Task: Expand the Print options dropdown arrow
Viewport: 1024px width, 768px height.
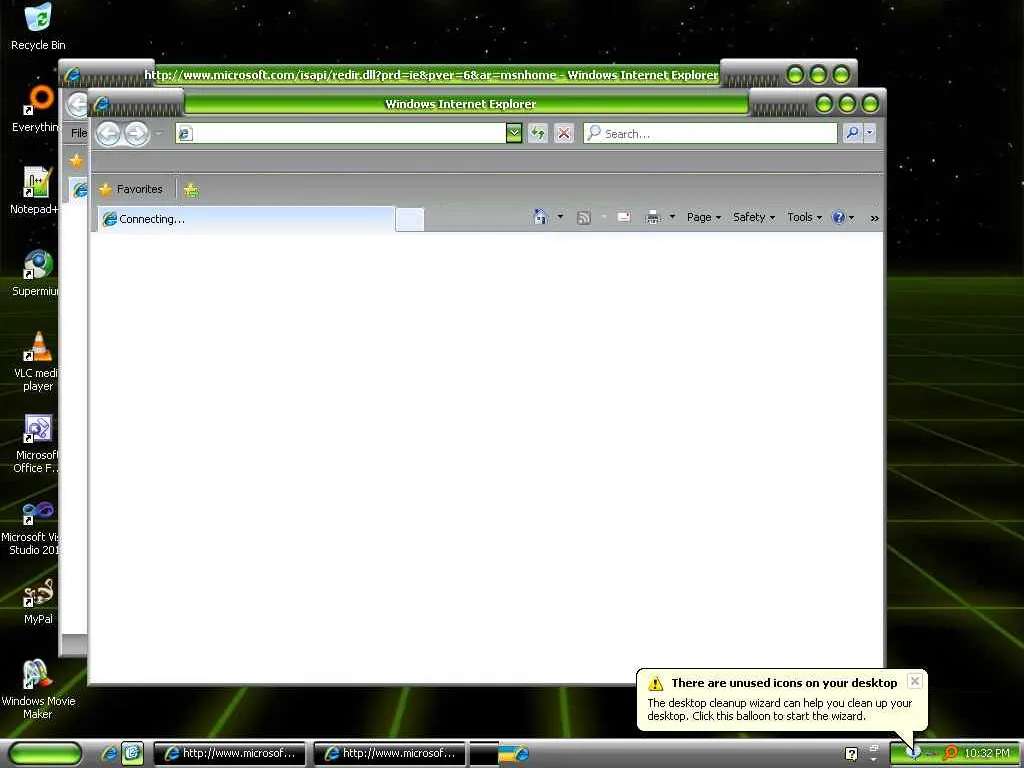Action: pyautogui.click(x=672, y=217)
